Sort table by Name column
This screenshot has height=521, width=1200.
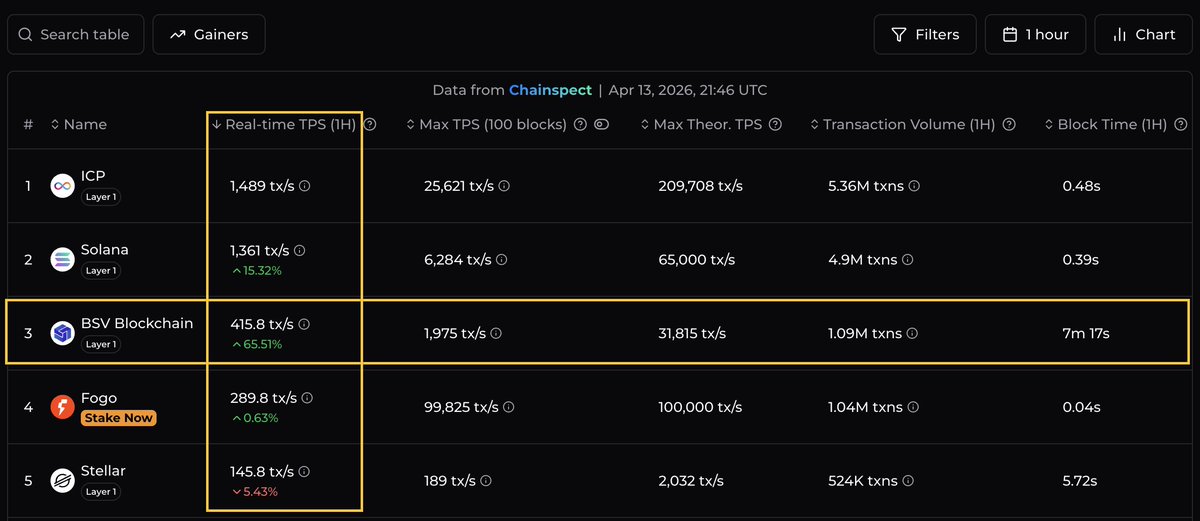pos(79,125)
